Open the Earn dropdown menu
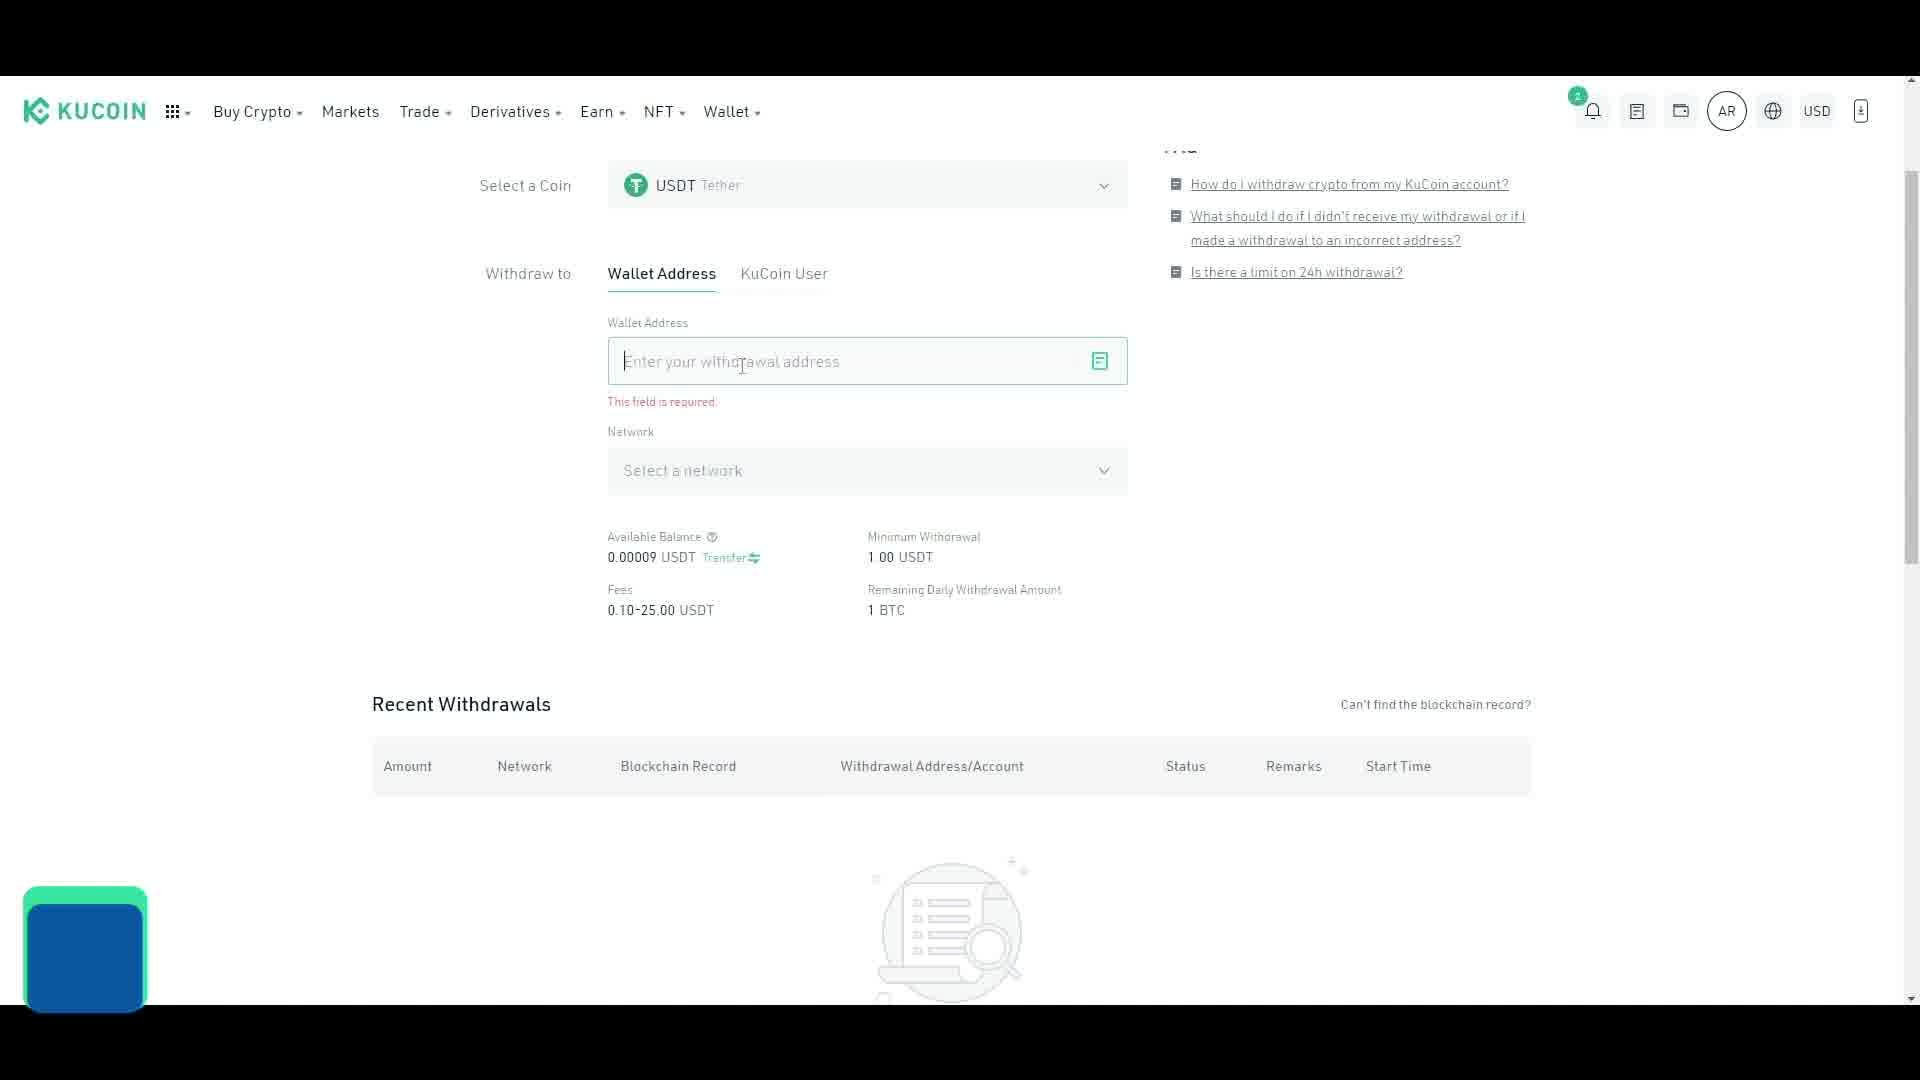 (x=602, y=112)
